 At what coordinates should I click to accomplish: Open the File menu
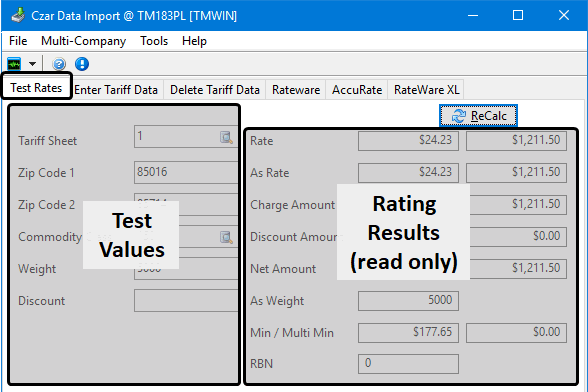(x=18, y=41)
